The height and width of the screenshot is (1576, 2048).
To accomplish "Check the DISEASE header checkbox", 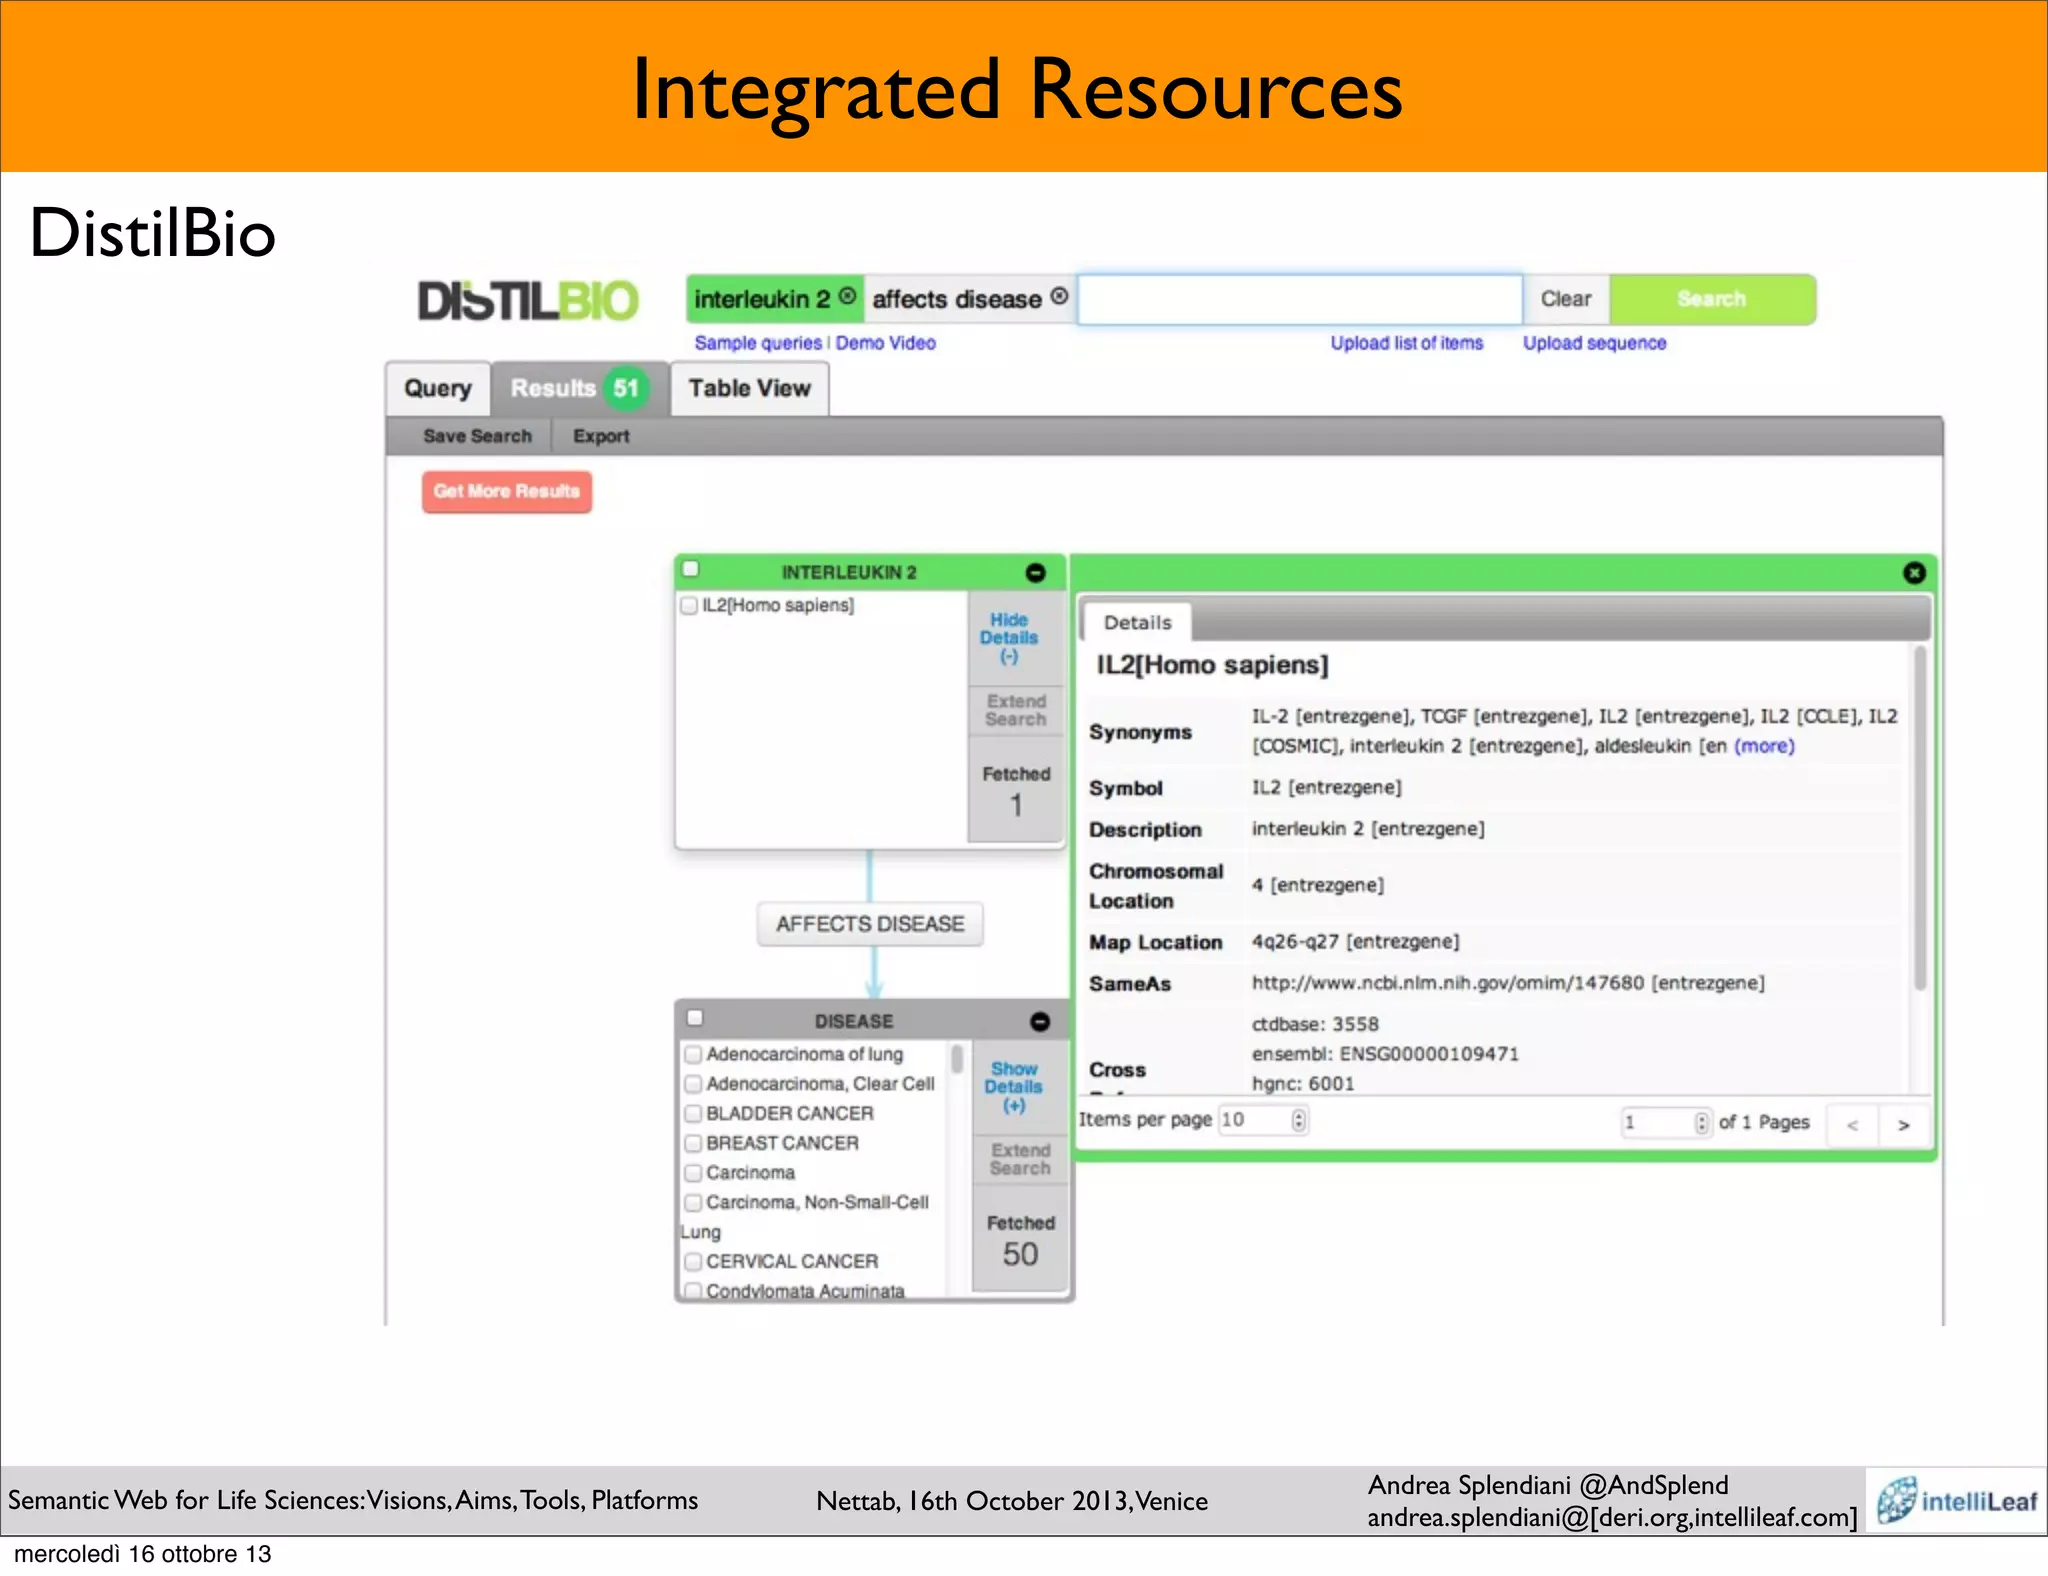I will pyautogui.click(x=695, y=1018).
